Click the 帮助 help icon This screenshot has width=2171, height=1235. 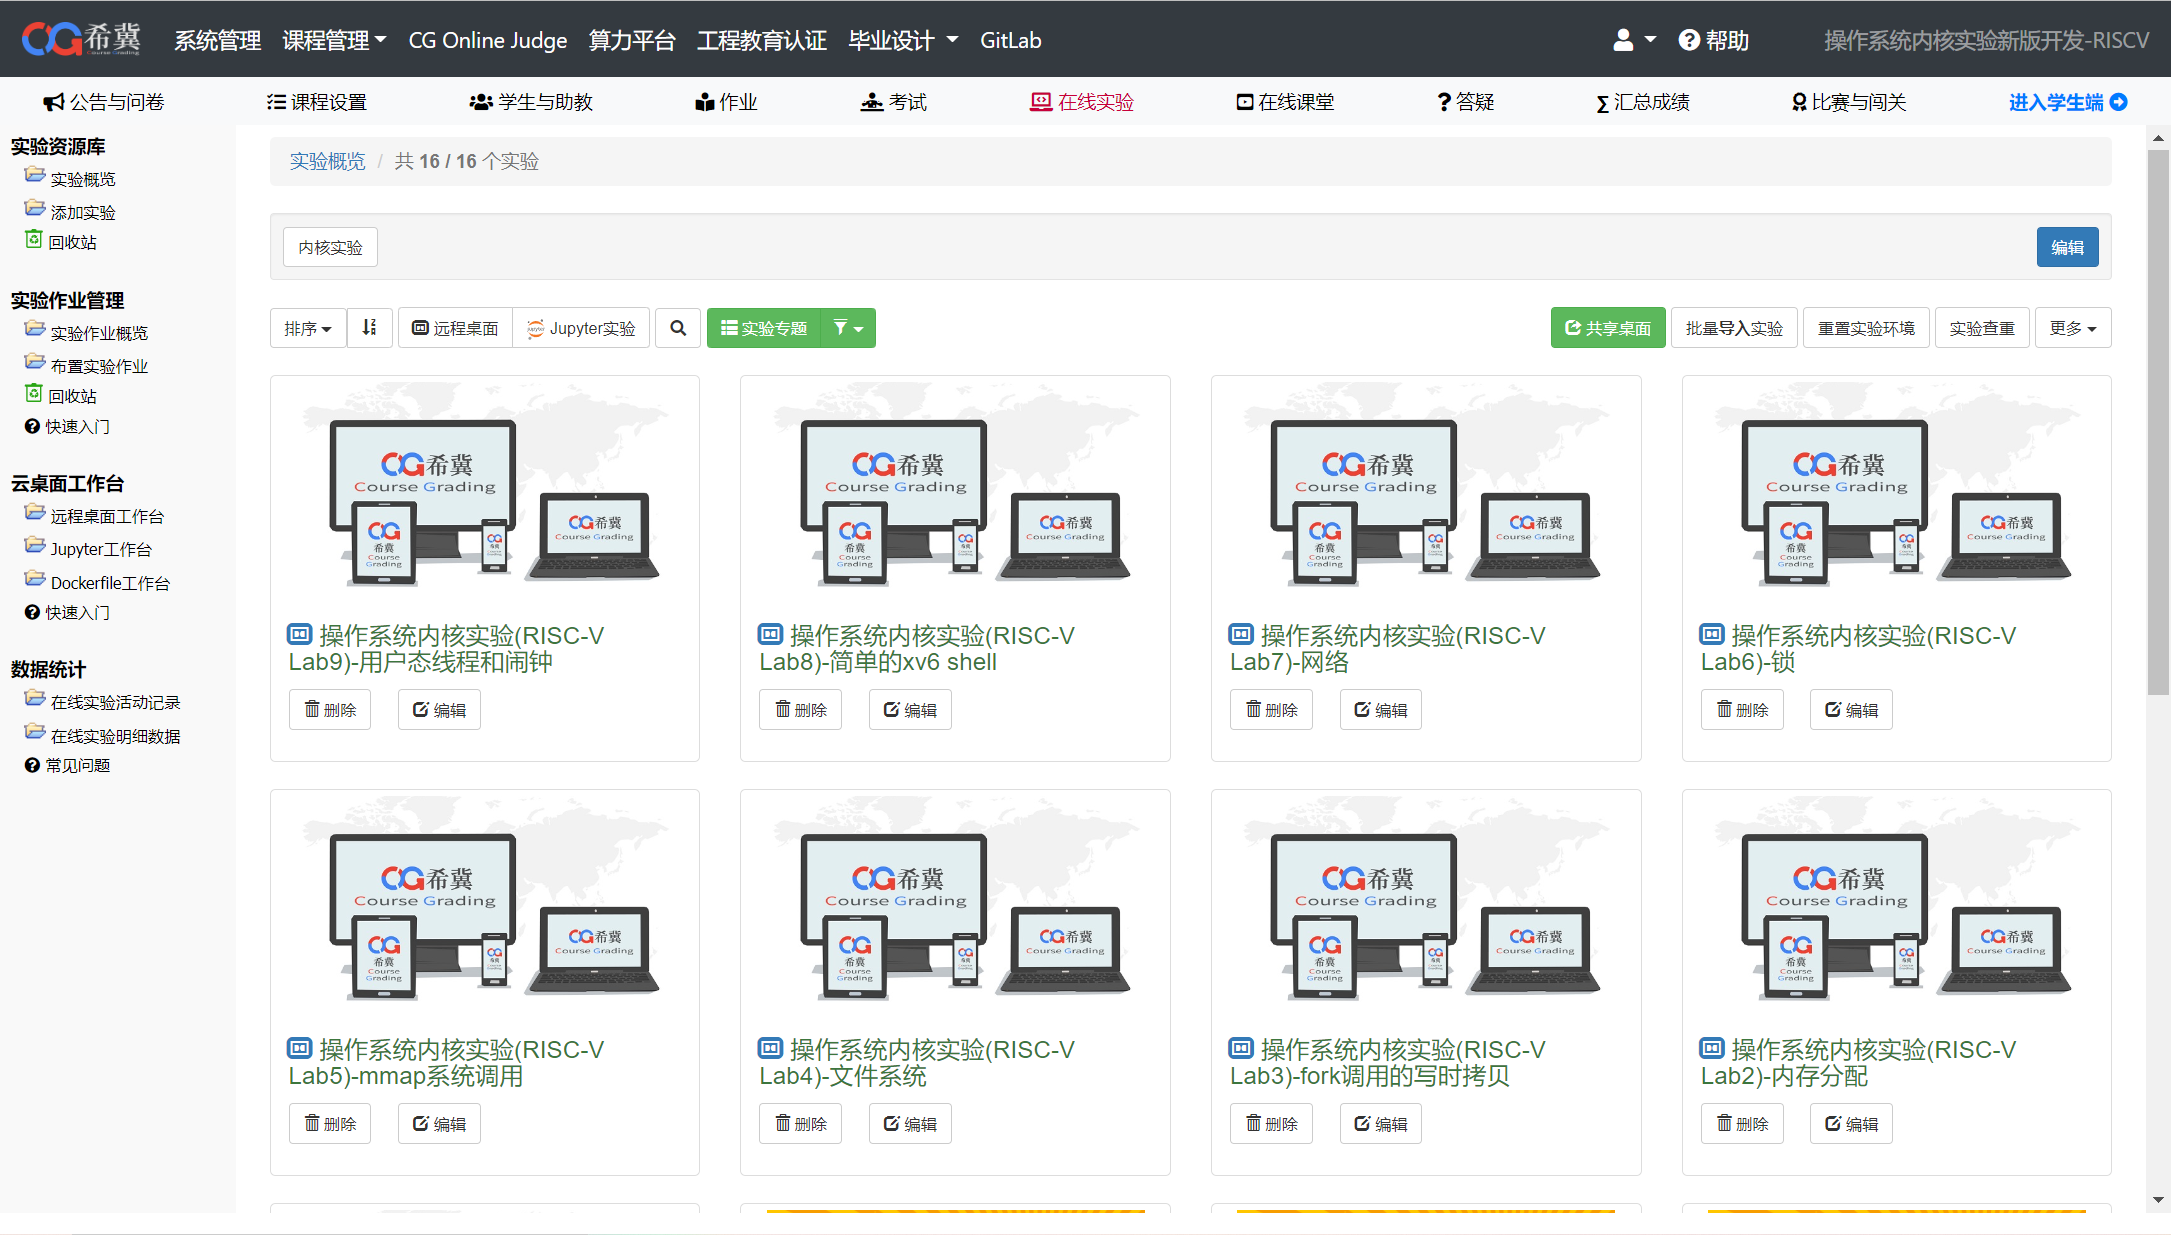point(1713,40)
